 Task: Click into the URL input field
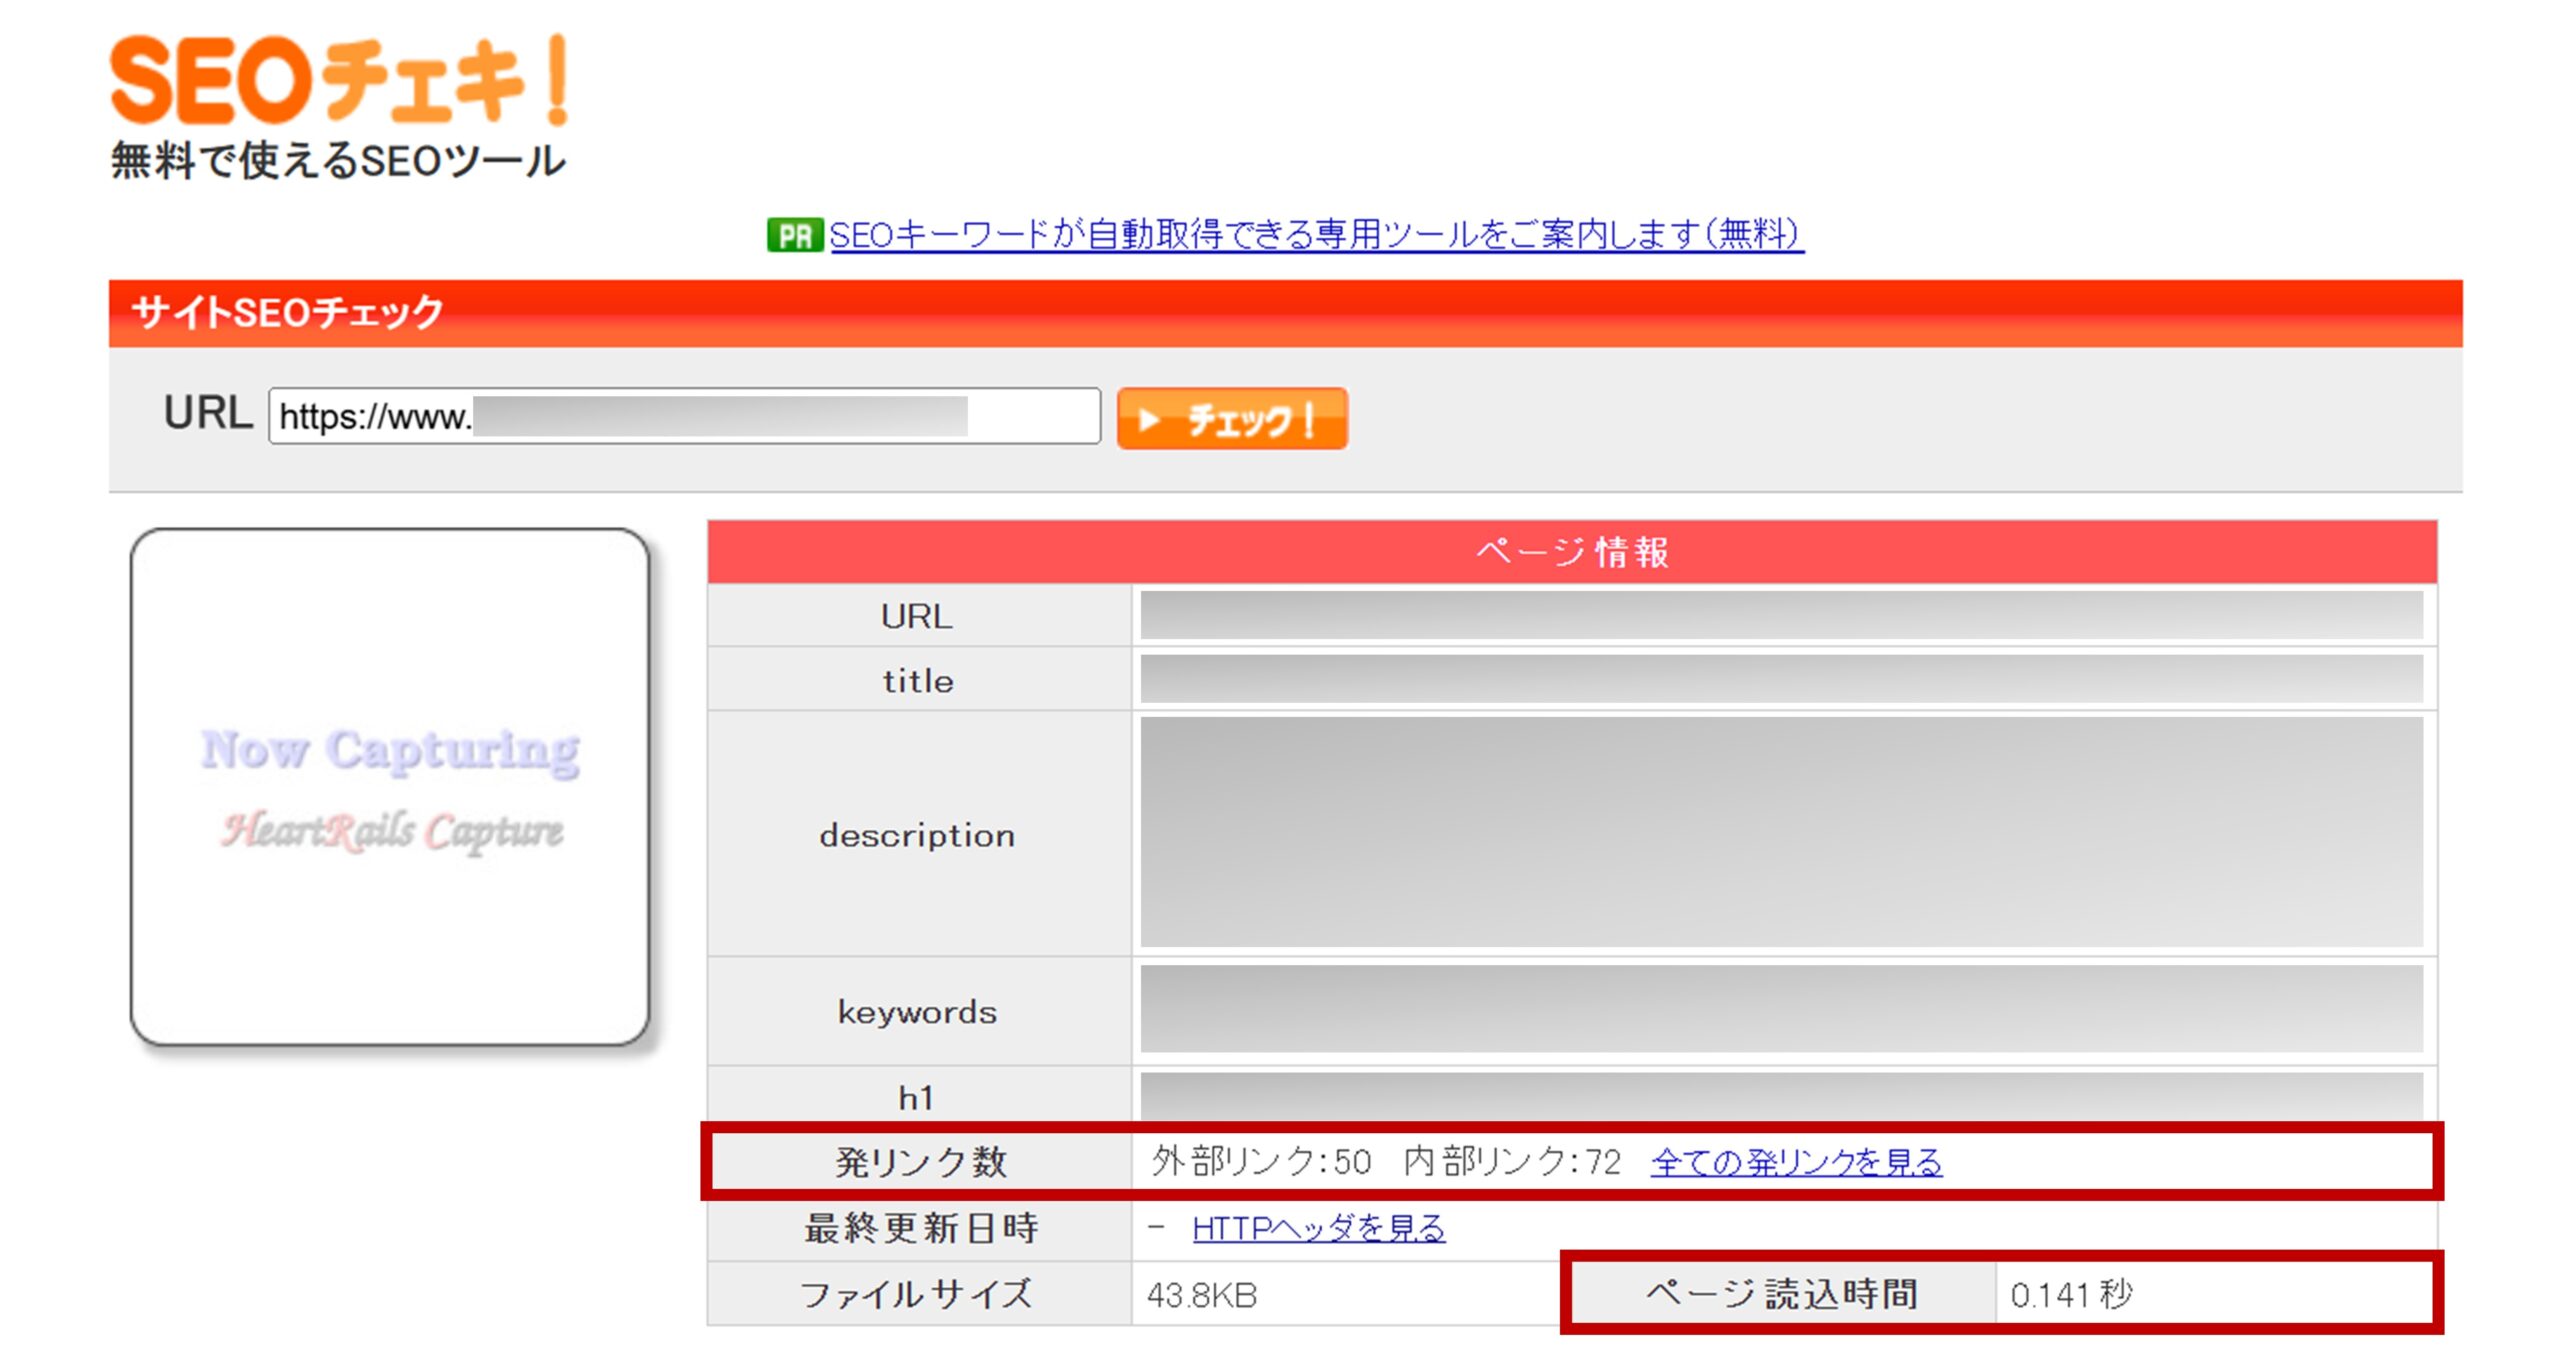point(684,417)
